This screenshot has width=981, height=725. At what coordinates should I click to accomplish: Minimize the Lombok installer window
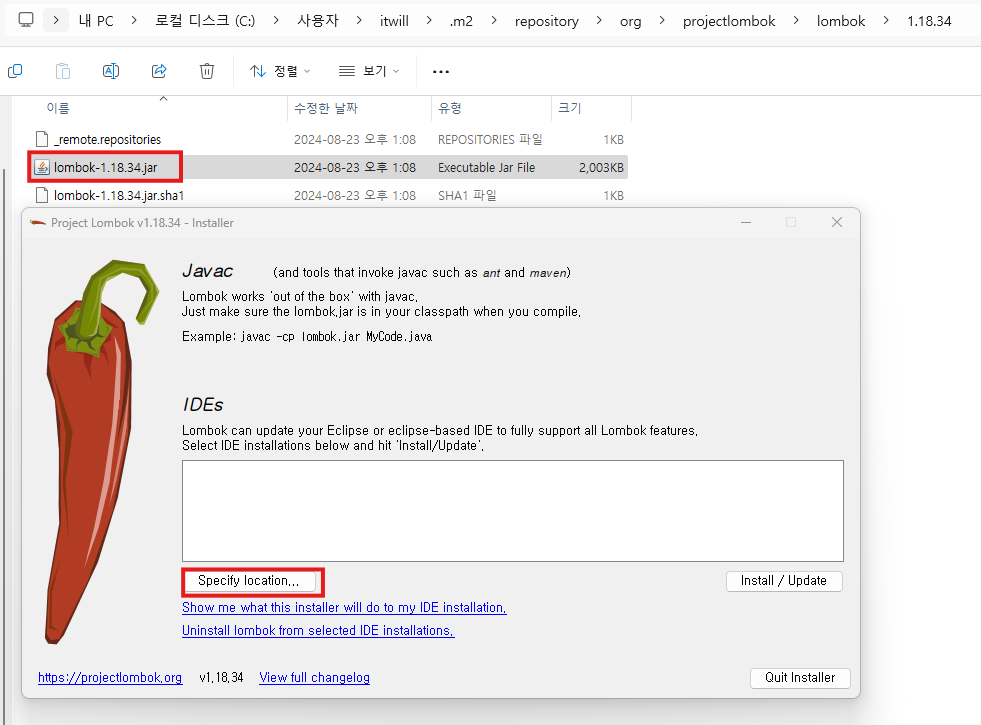[x=746, y=222]
